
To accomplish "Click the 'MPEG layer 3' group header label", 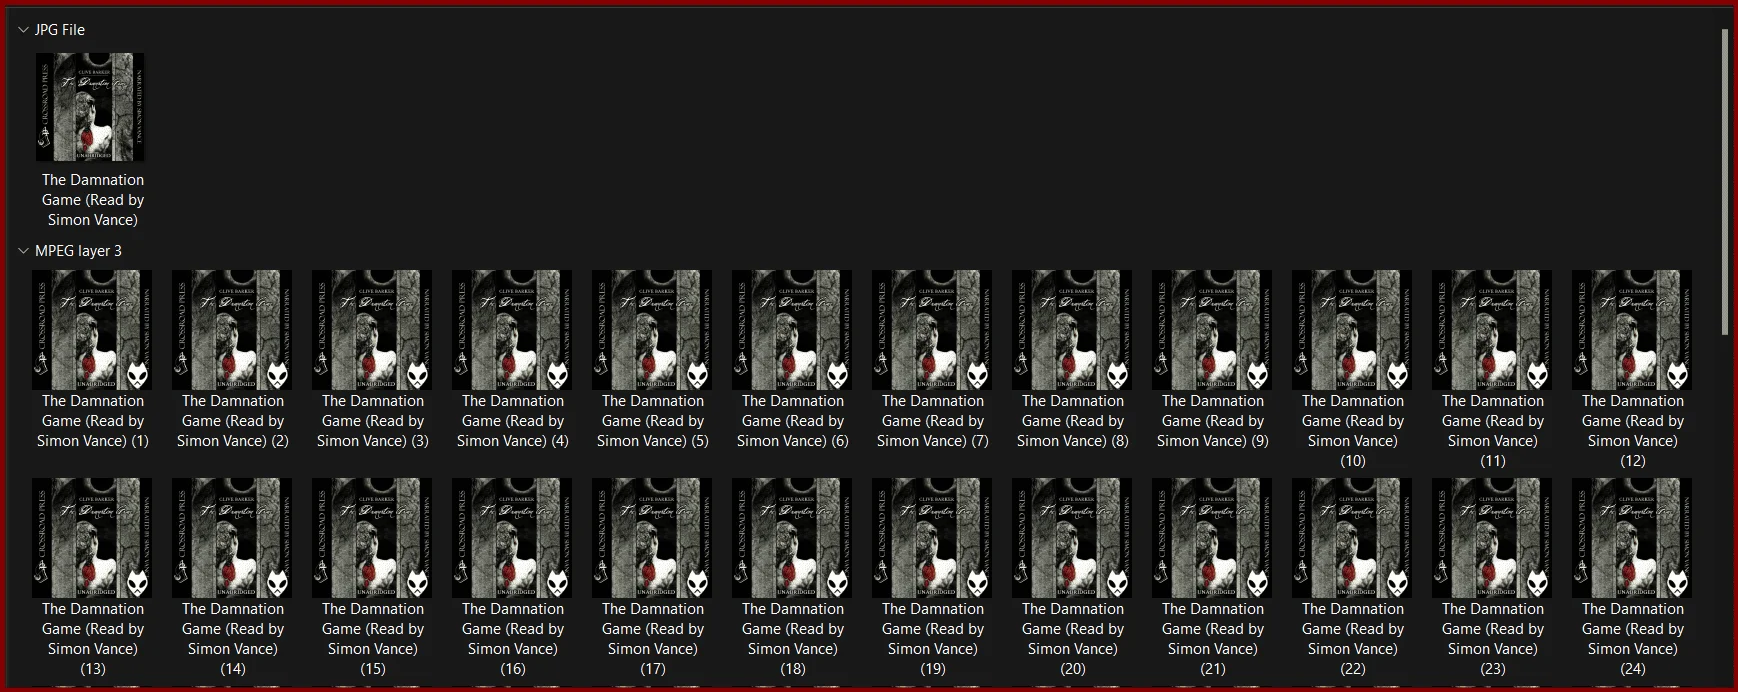I will tap(78, 251).
